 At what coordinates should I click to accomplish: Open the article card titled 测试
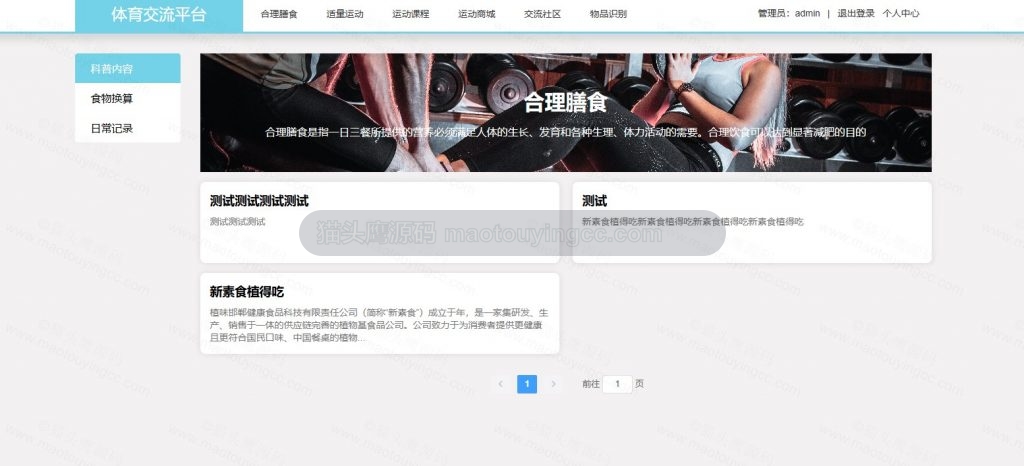752,223
